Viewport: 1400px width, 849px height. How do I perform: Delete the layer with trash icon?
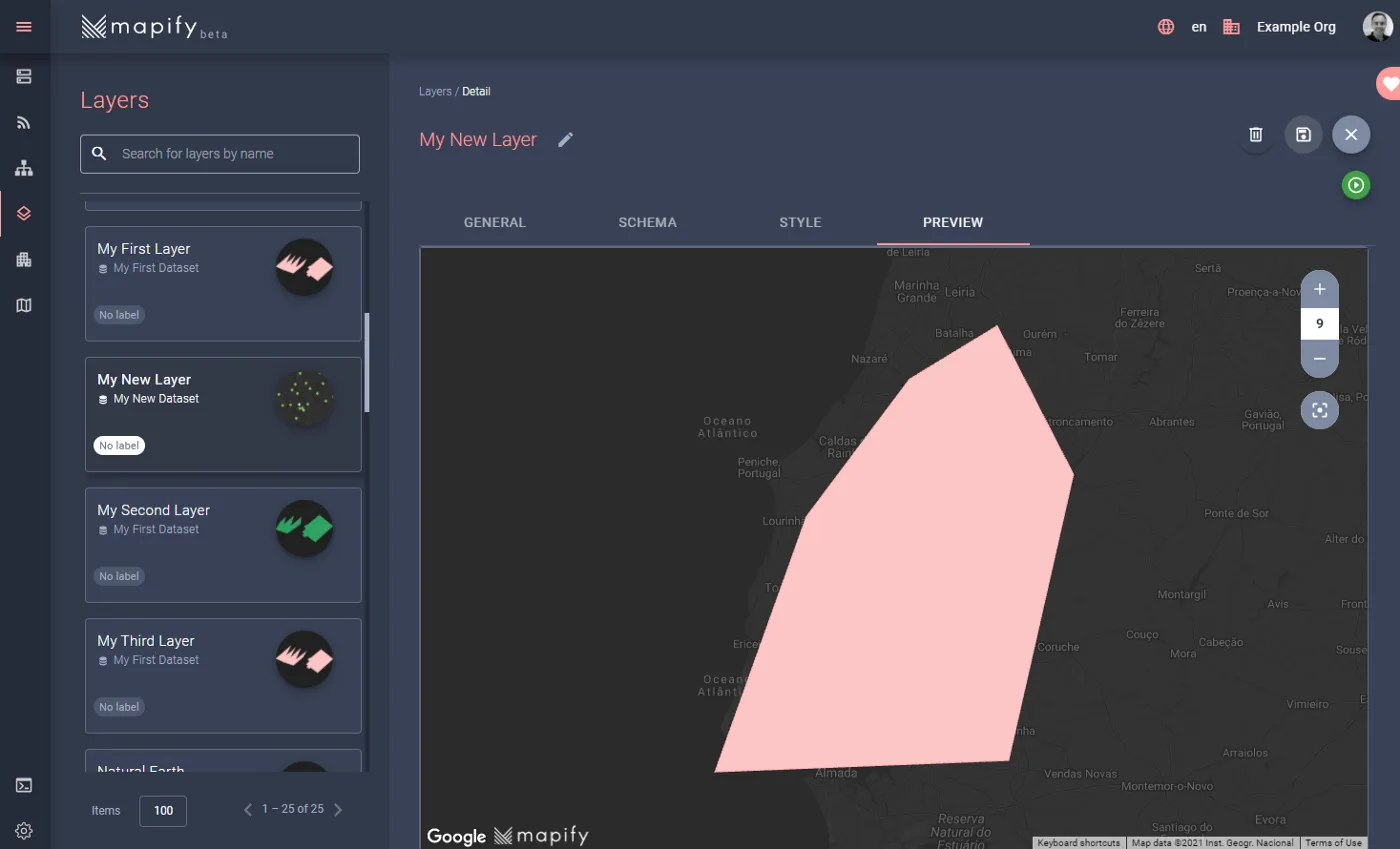[x=1256, y=134]
